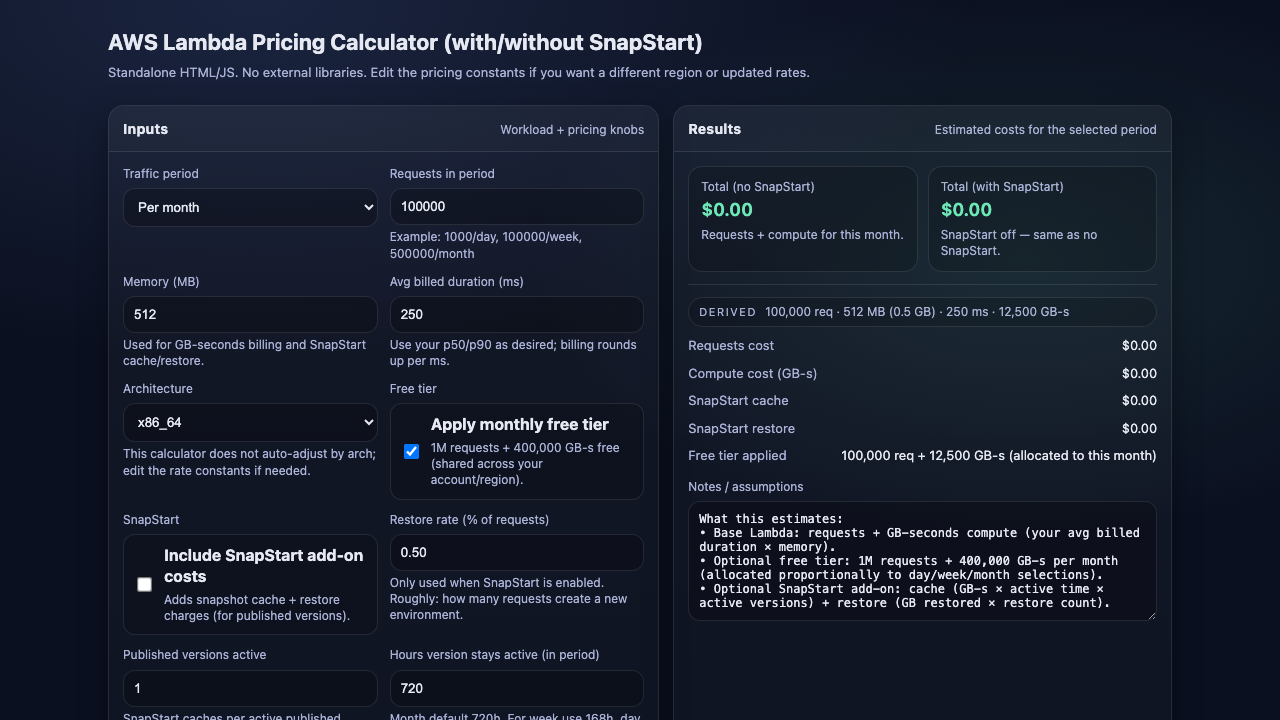
Task: Click the Workload + pricing knobs caption
Action: click(572, 130)
